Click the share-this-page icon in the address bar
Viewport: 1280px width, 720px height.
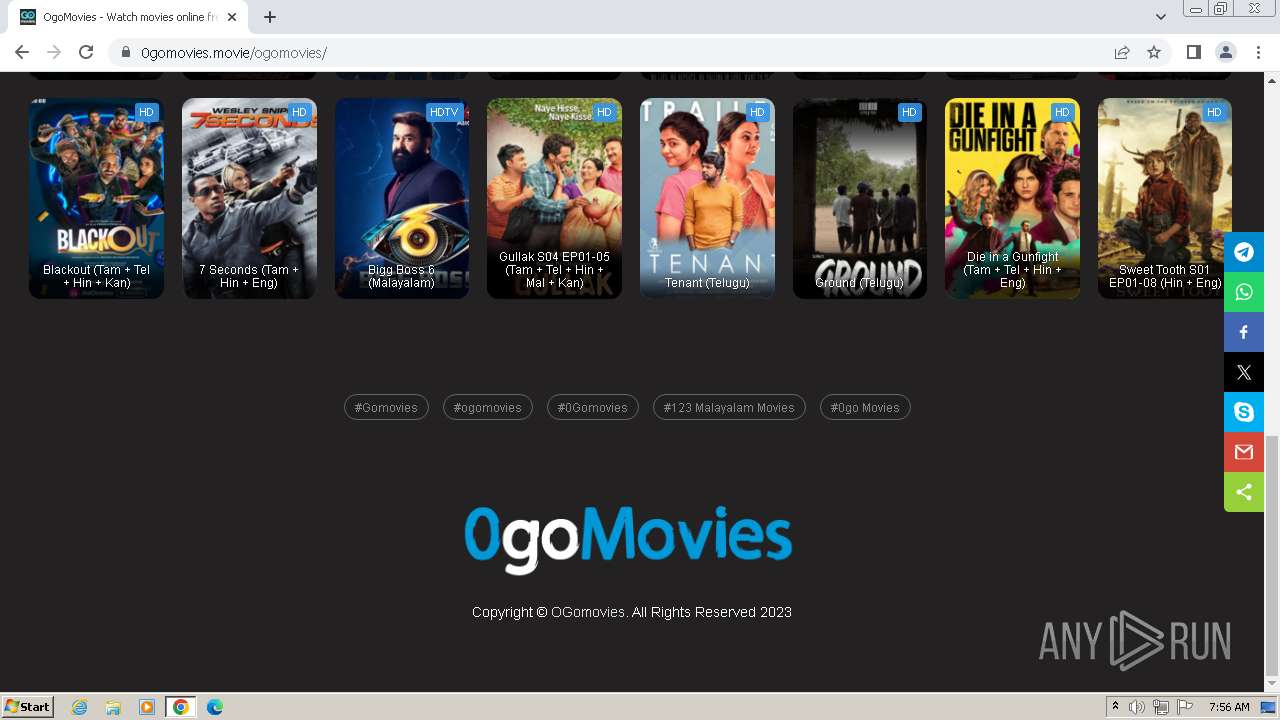[x=1122, y=52]
